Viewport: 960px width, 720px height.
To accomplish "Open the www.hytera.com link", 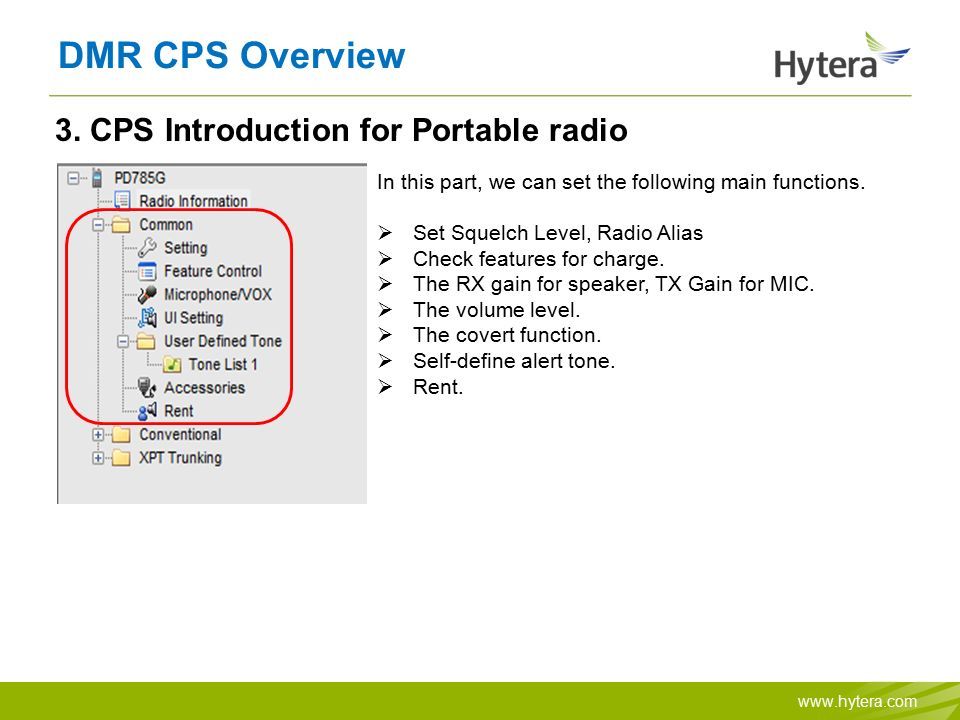I will tap(857, 702).
